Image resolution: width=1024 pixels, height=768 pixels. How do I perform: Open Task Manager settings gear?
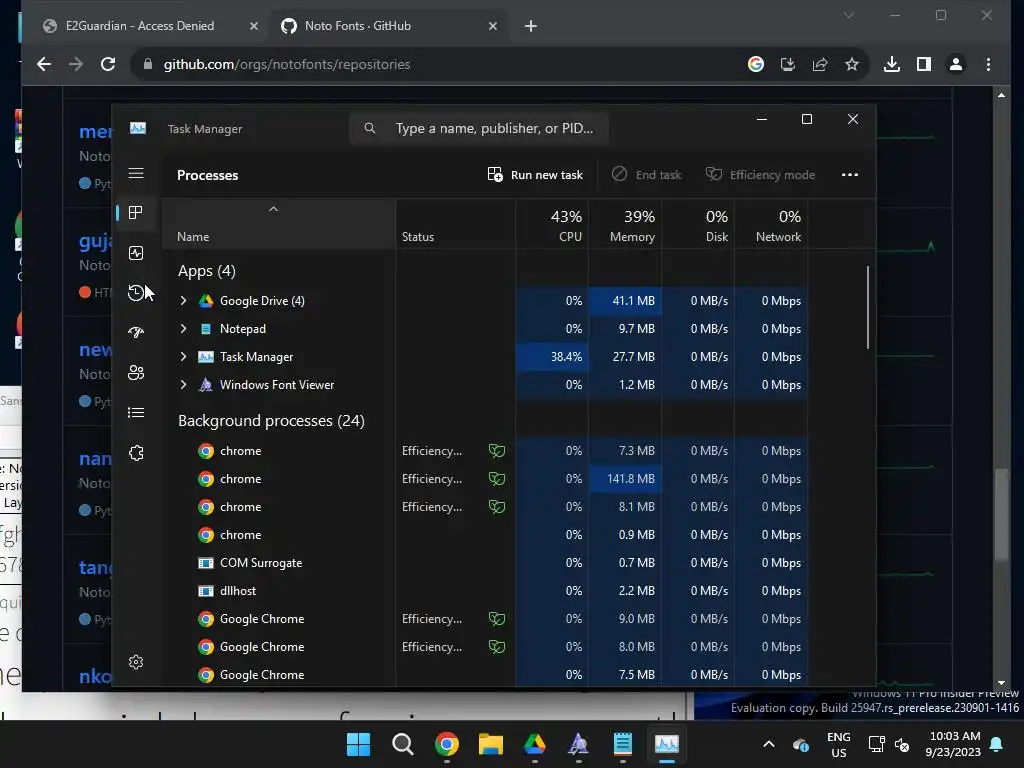click(x=136, y=662)
